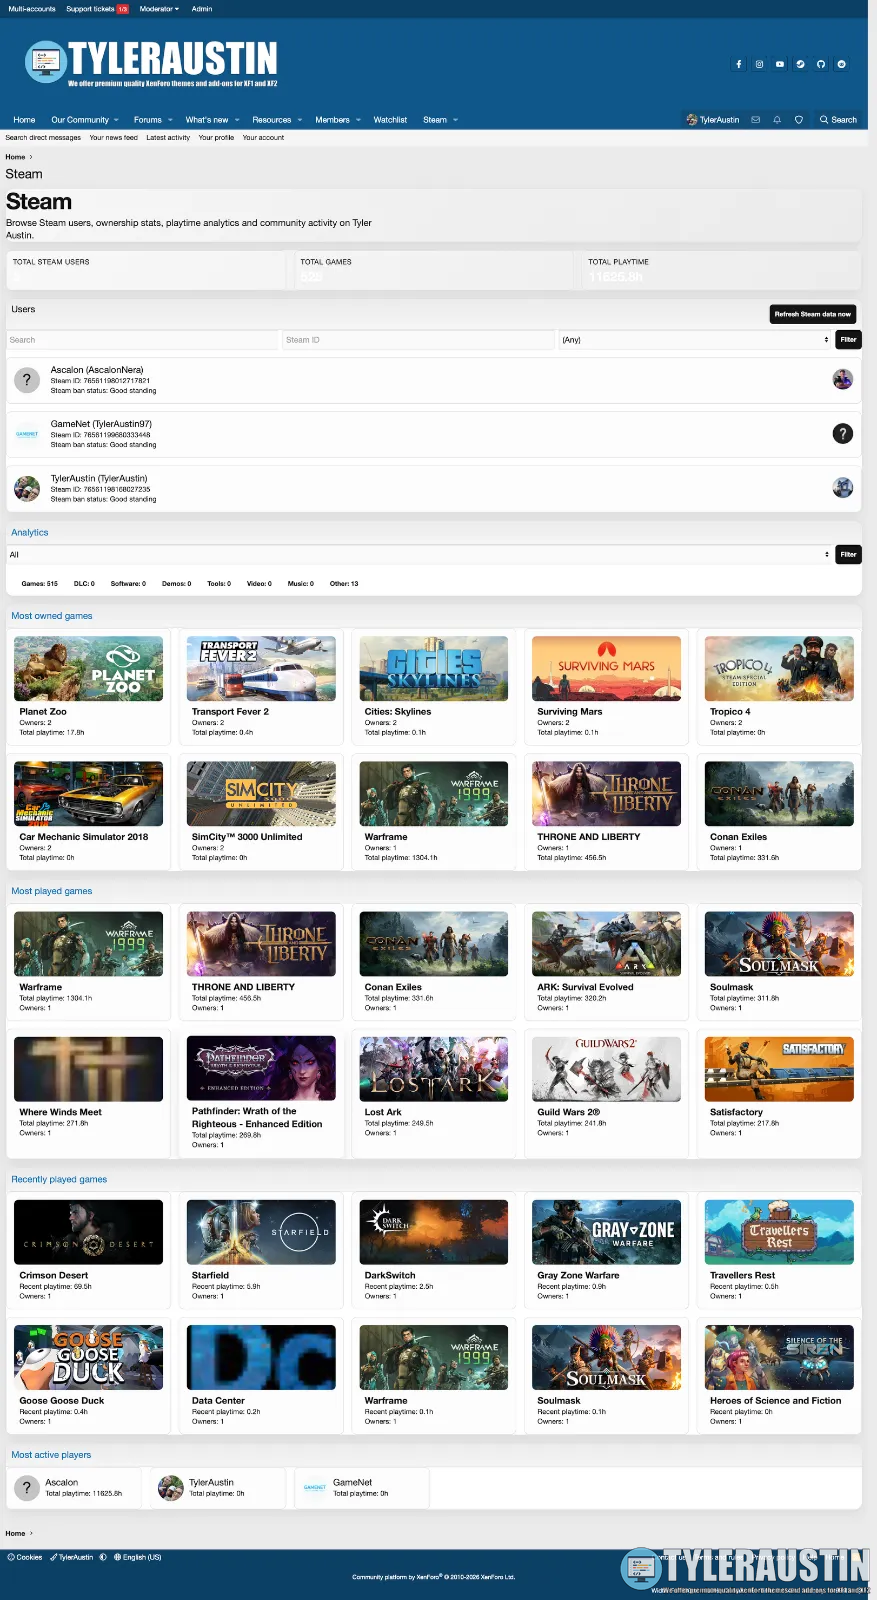Open the users '(Any)' filter dropdown
Image resolution: width=877 pixels, height=1600 pixels.
click(694, 340)
